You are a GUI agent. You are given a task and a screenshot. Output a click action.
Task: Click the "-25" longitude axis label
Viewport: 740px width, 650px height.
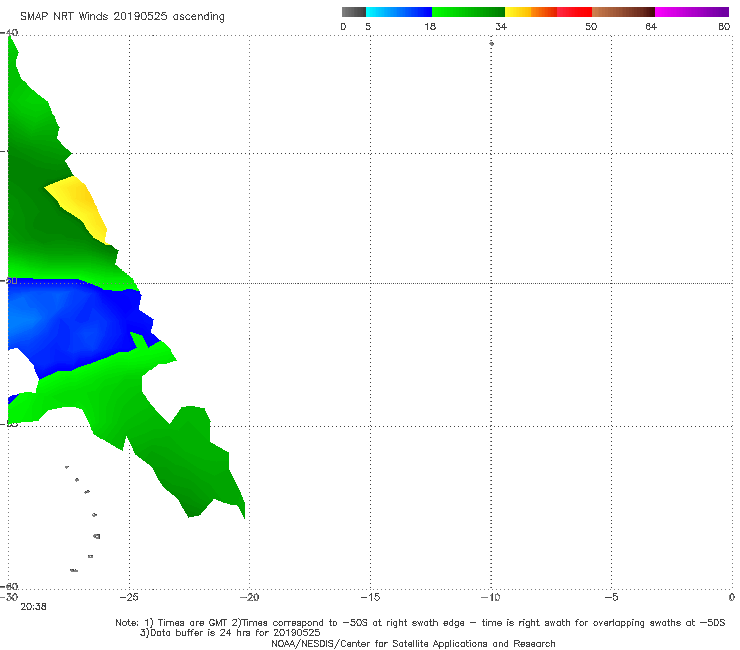tap(129, 597)
